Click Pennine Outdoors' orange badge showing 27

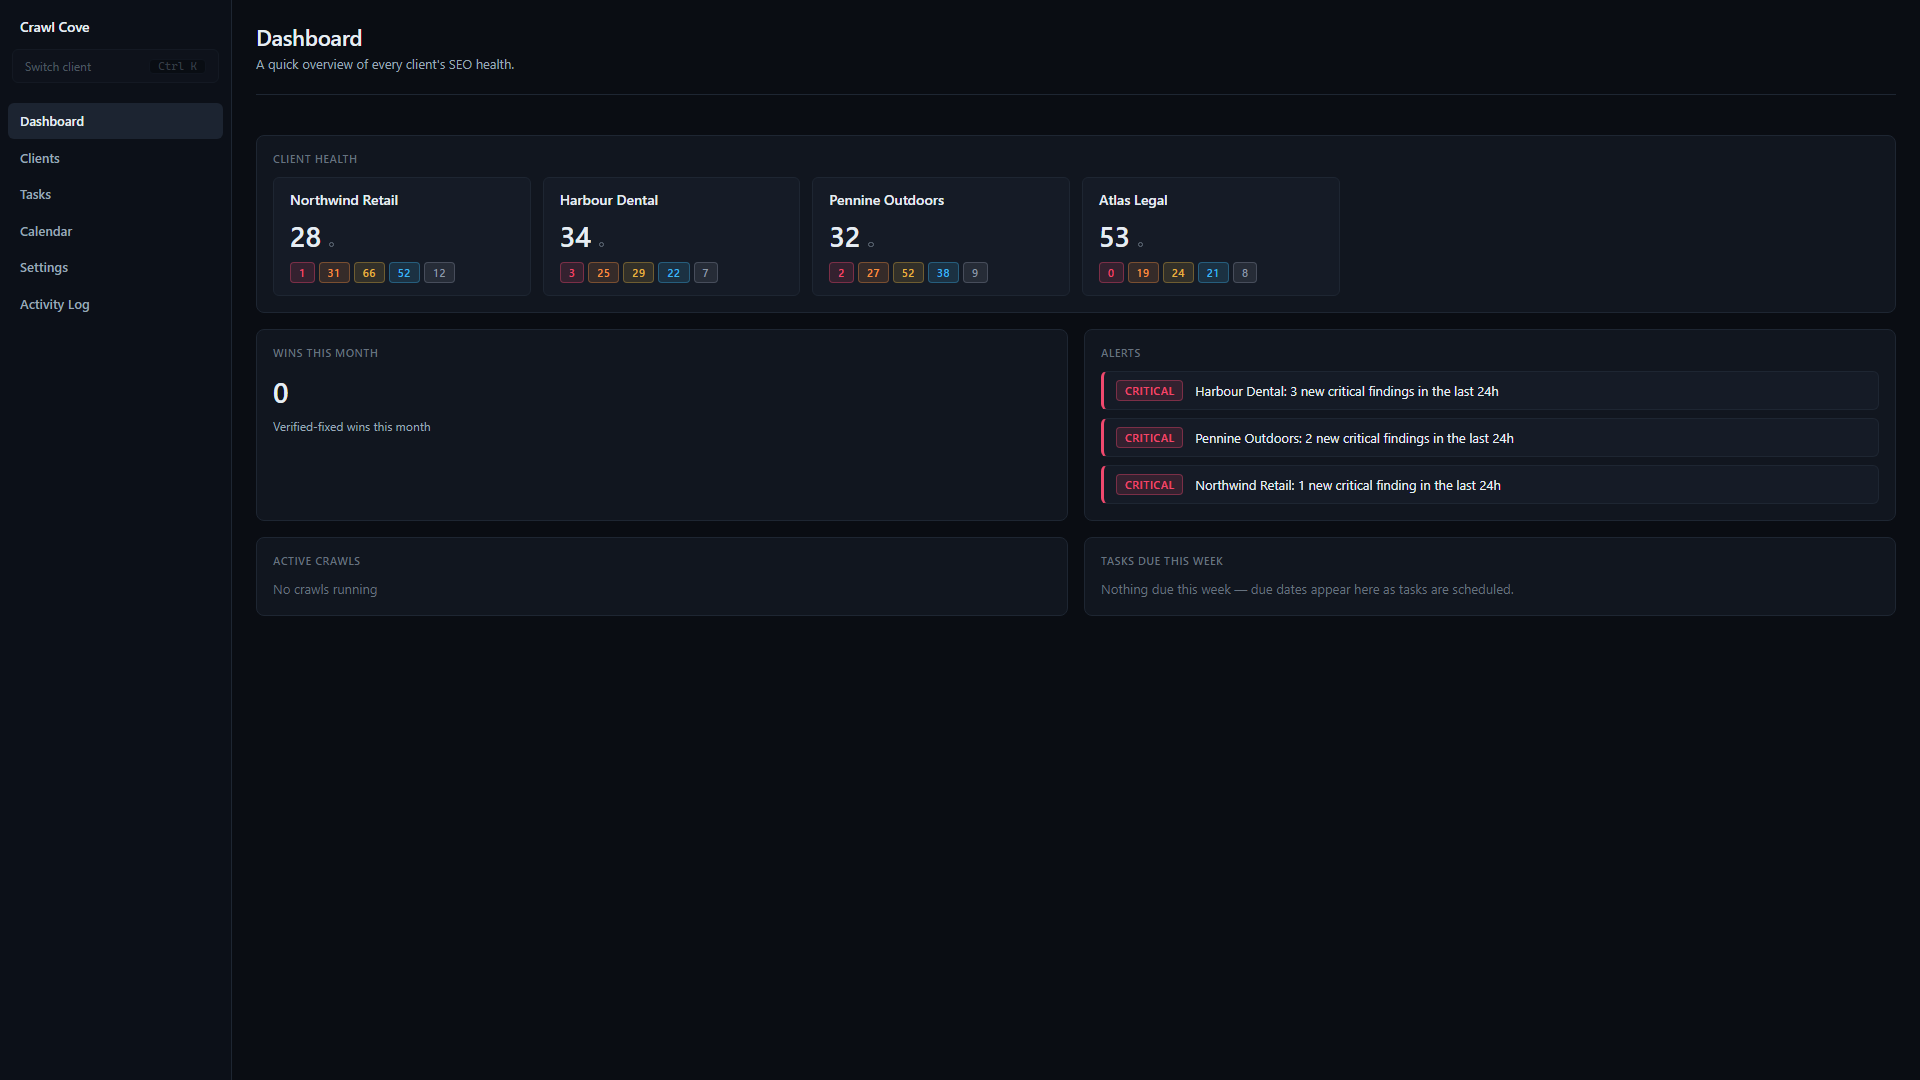click(873, 273)
